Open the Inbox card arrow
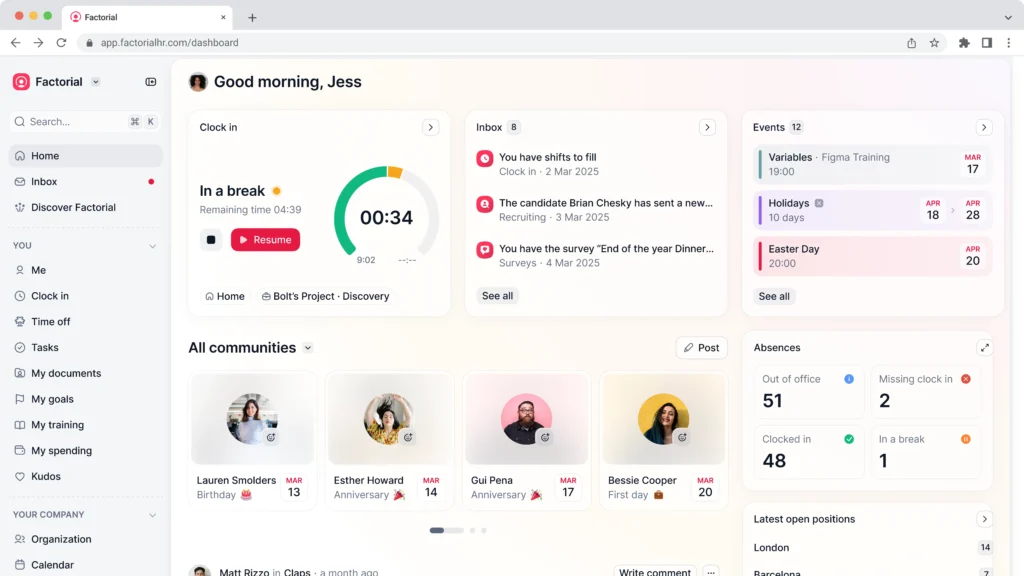 (707, 127)
